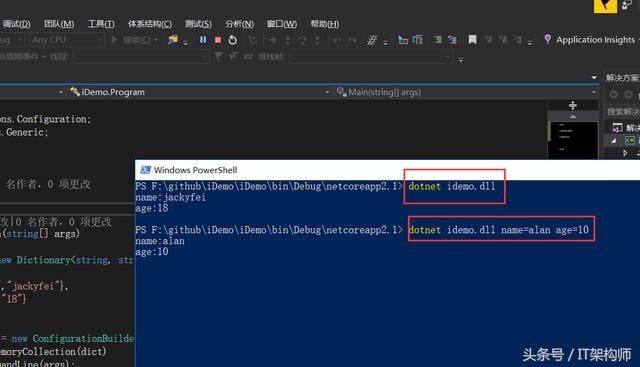The image size is (640, 367).
Task: Click the editor split-window handle icon
Action: click(573, 105)
